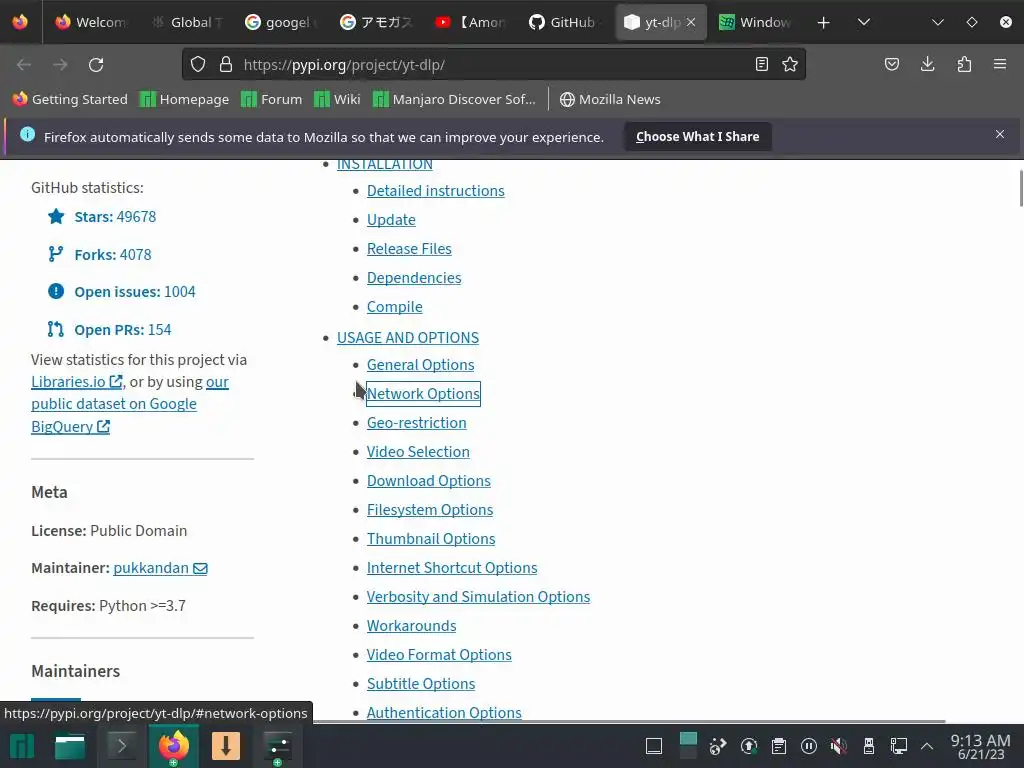Open tracking protection shield icon
The height and width of the screenshot is (768, 1024).
(x=198, y=65)
